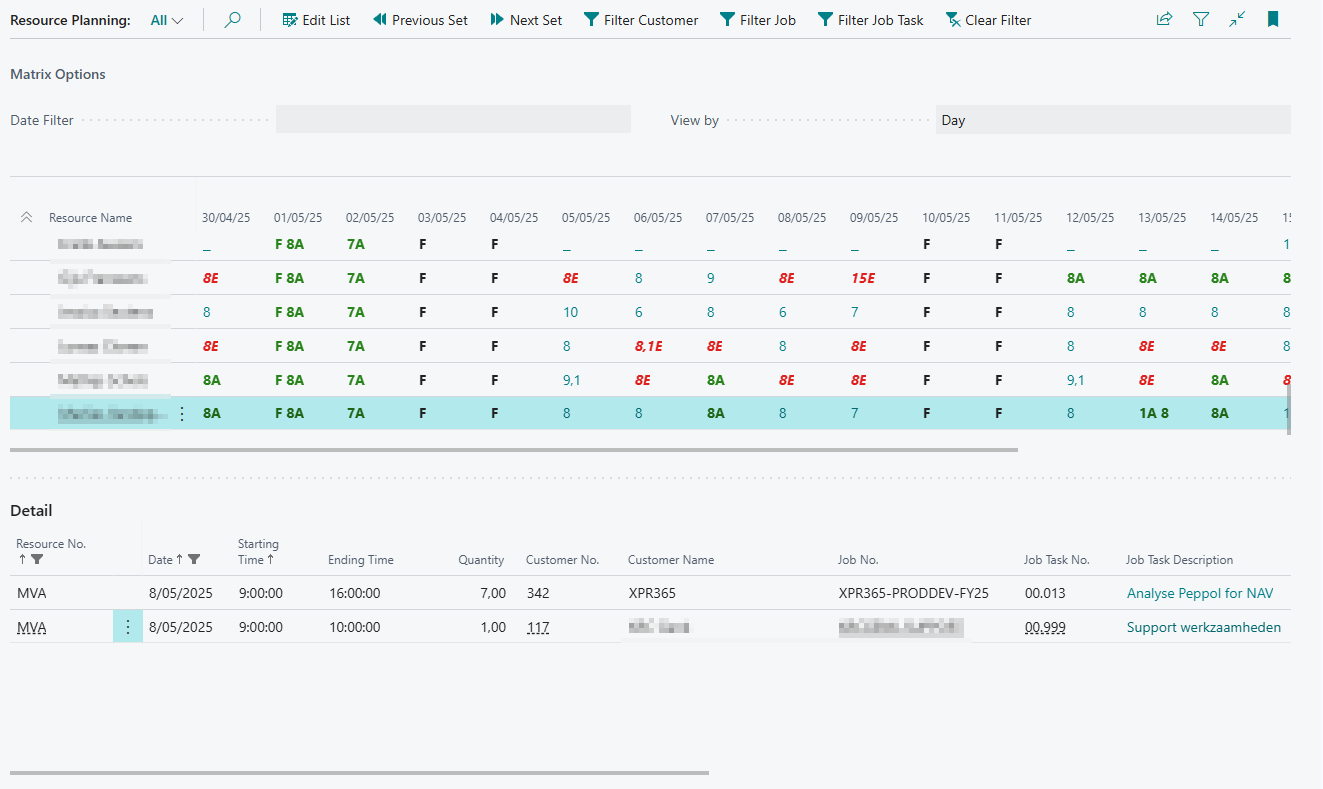
Task: Open three-dot menu on second MVA detail row
Action: [128, 627]
